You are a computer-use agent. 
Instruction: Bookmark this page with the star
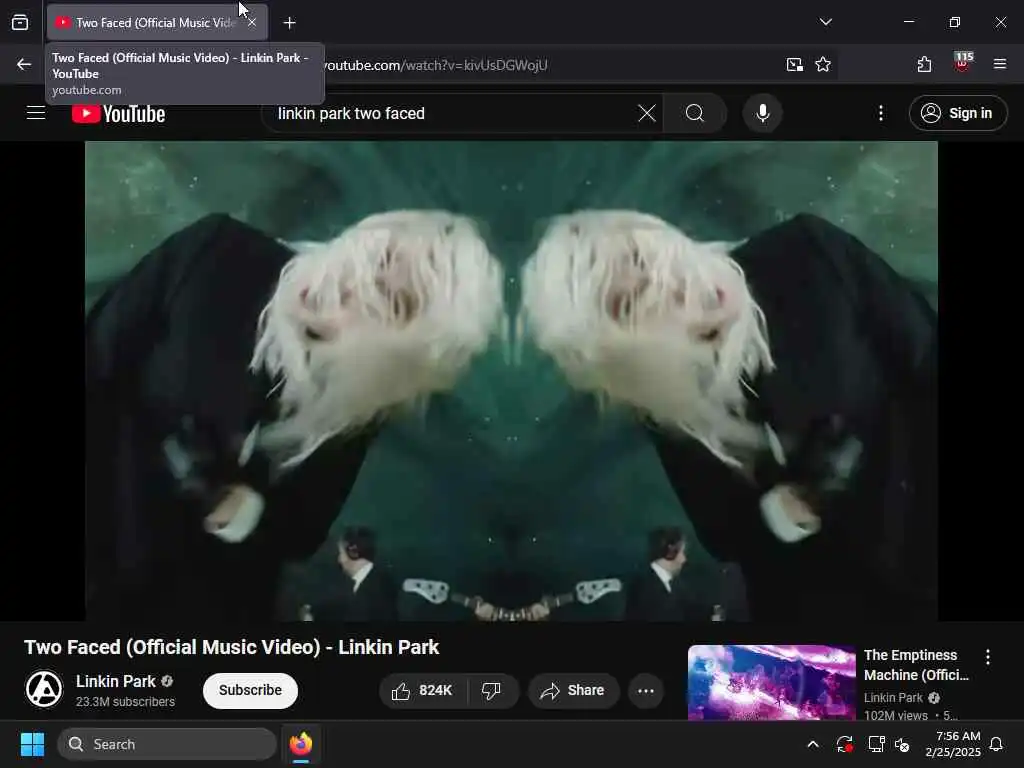(x=823, y=64)
